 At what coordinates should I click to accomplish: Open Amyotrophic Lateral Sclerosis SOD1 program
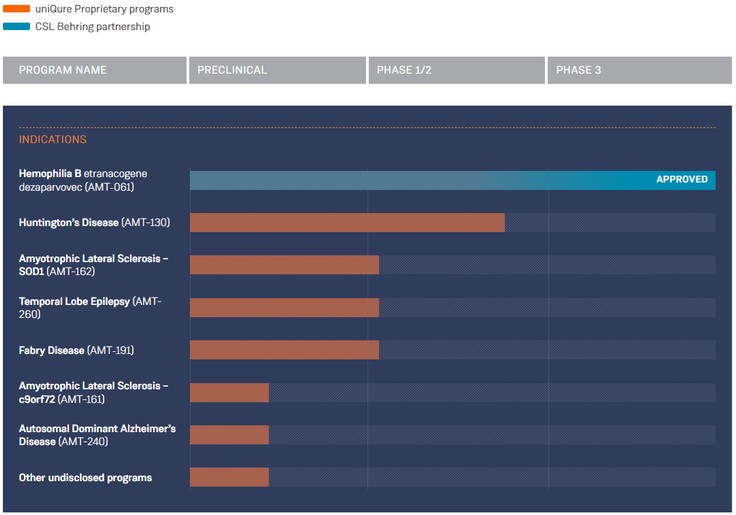pos(93,265)
